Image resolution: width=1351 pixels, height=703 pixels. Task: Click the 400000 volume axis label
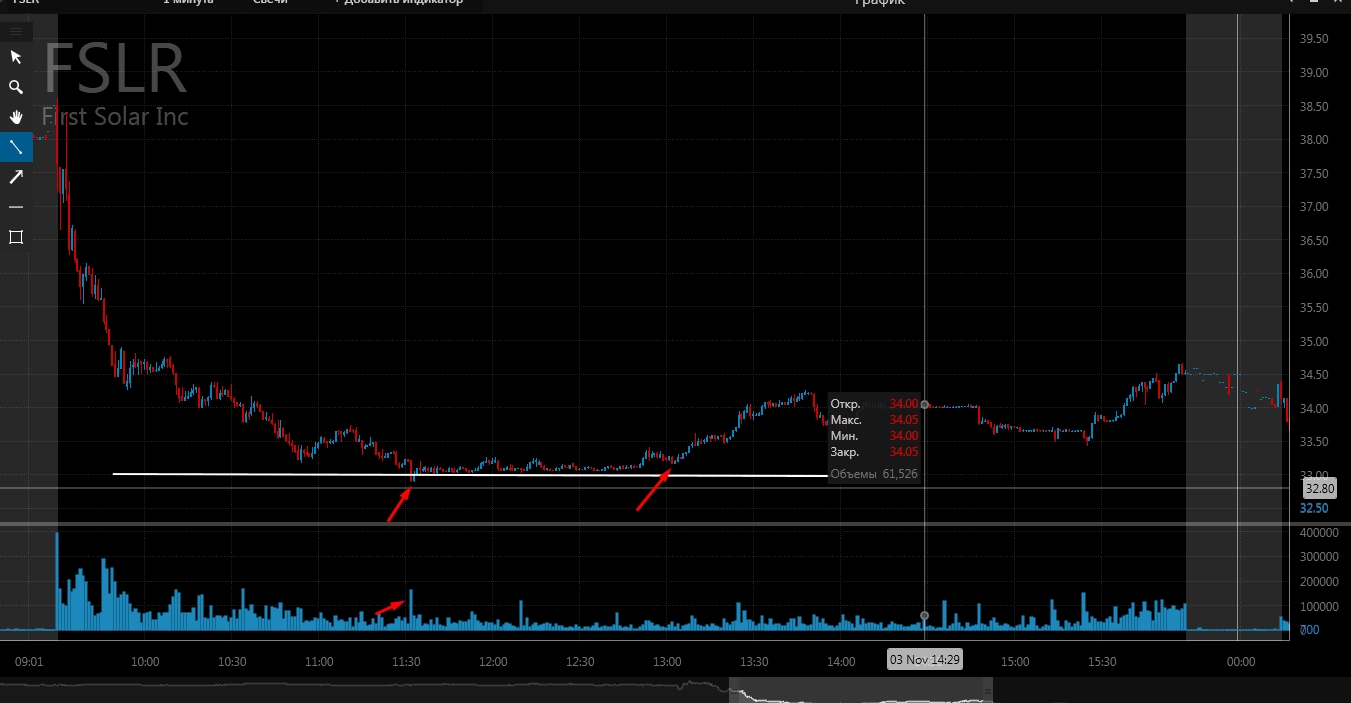tap(1318, 533)
